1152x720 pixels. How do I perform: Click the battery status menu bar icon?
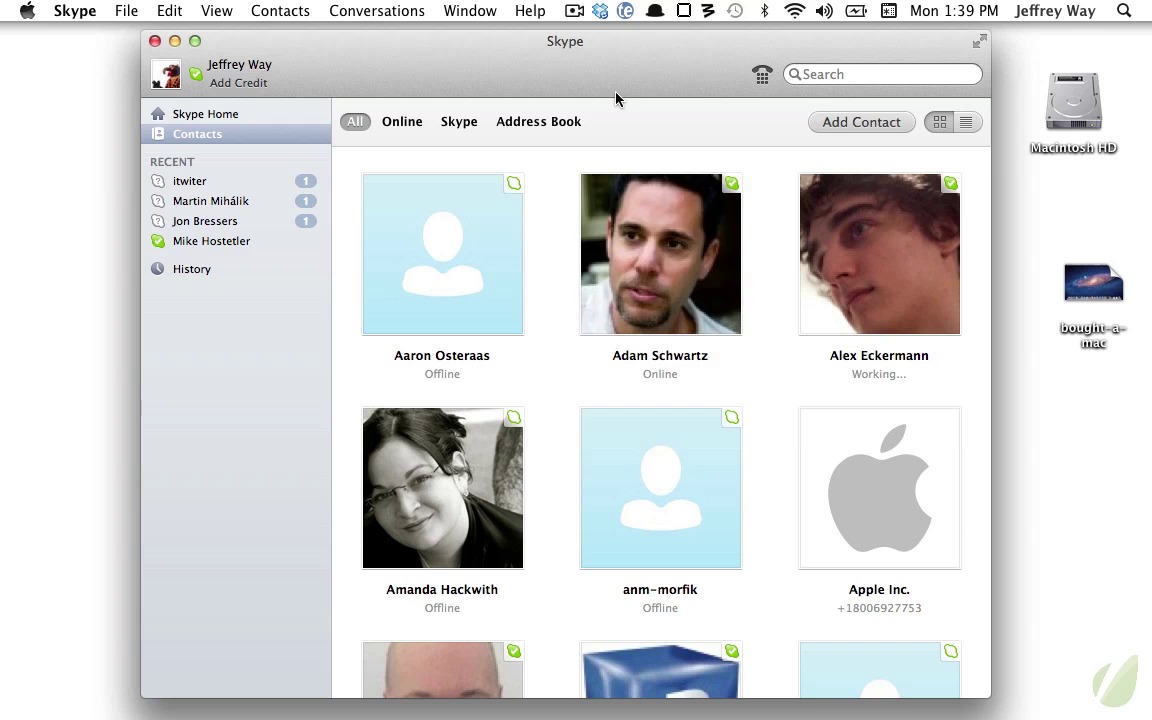(x=856, y=10)
